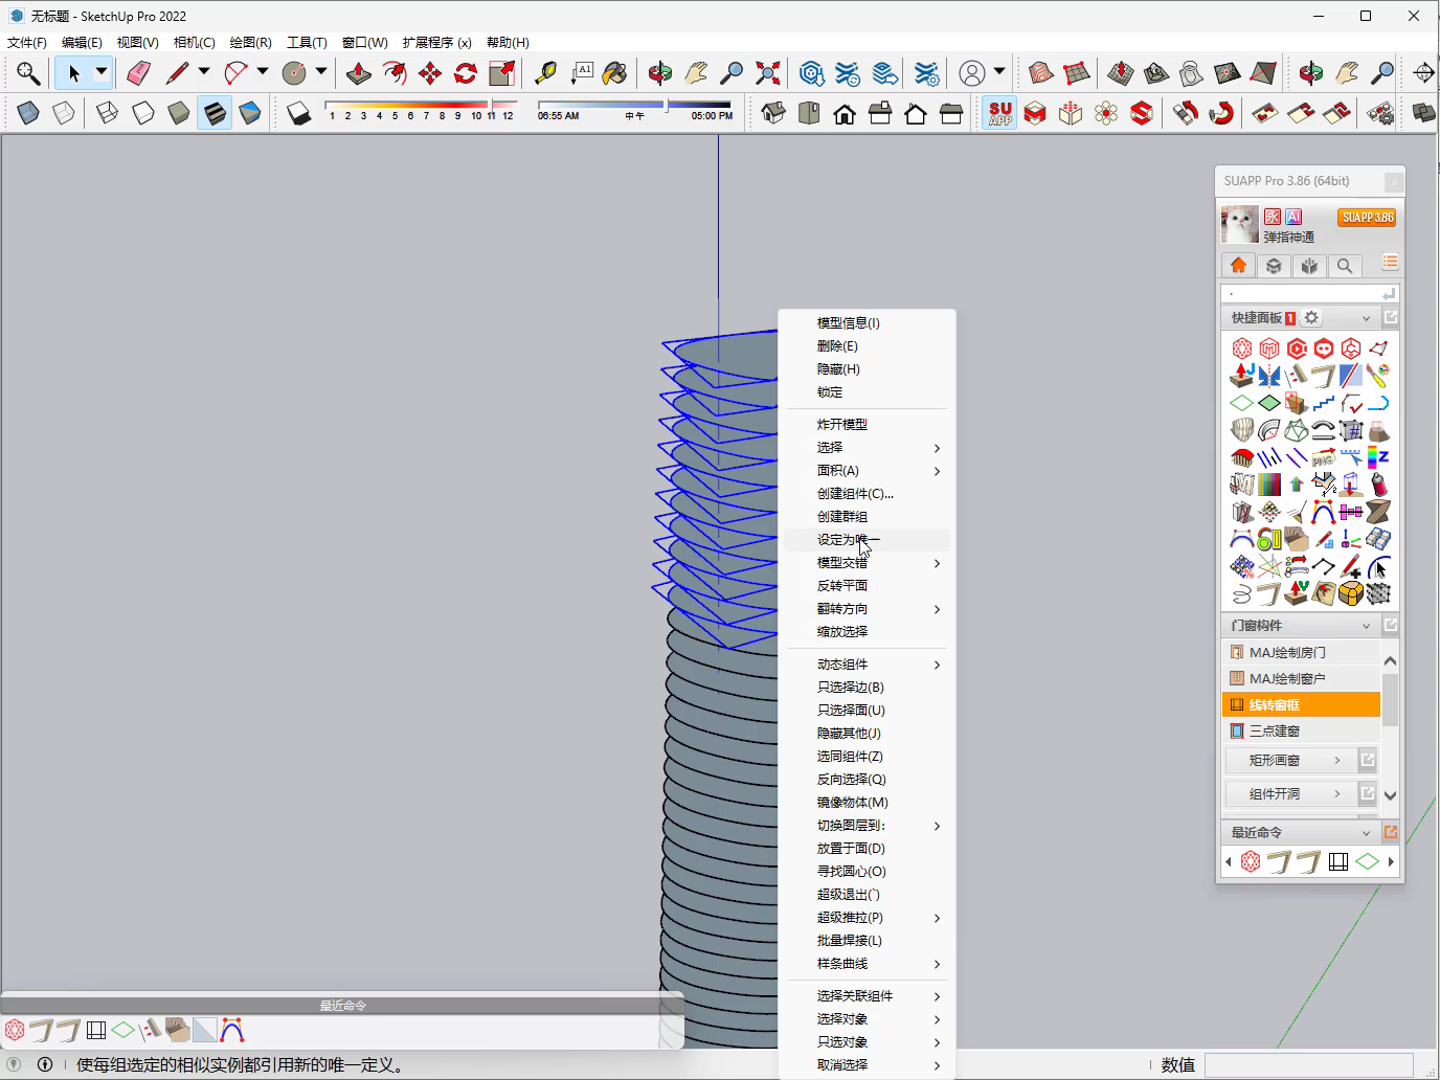
Task: Select the Move tool
Action: pos(430,73)
